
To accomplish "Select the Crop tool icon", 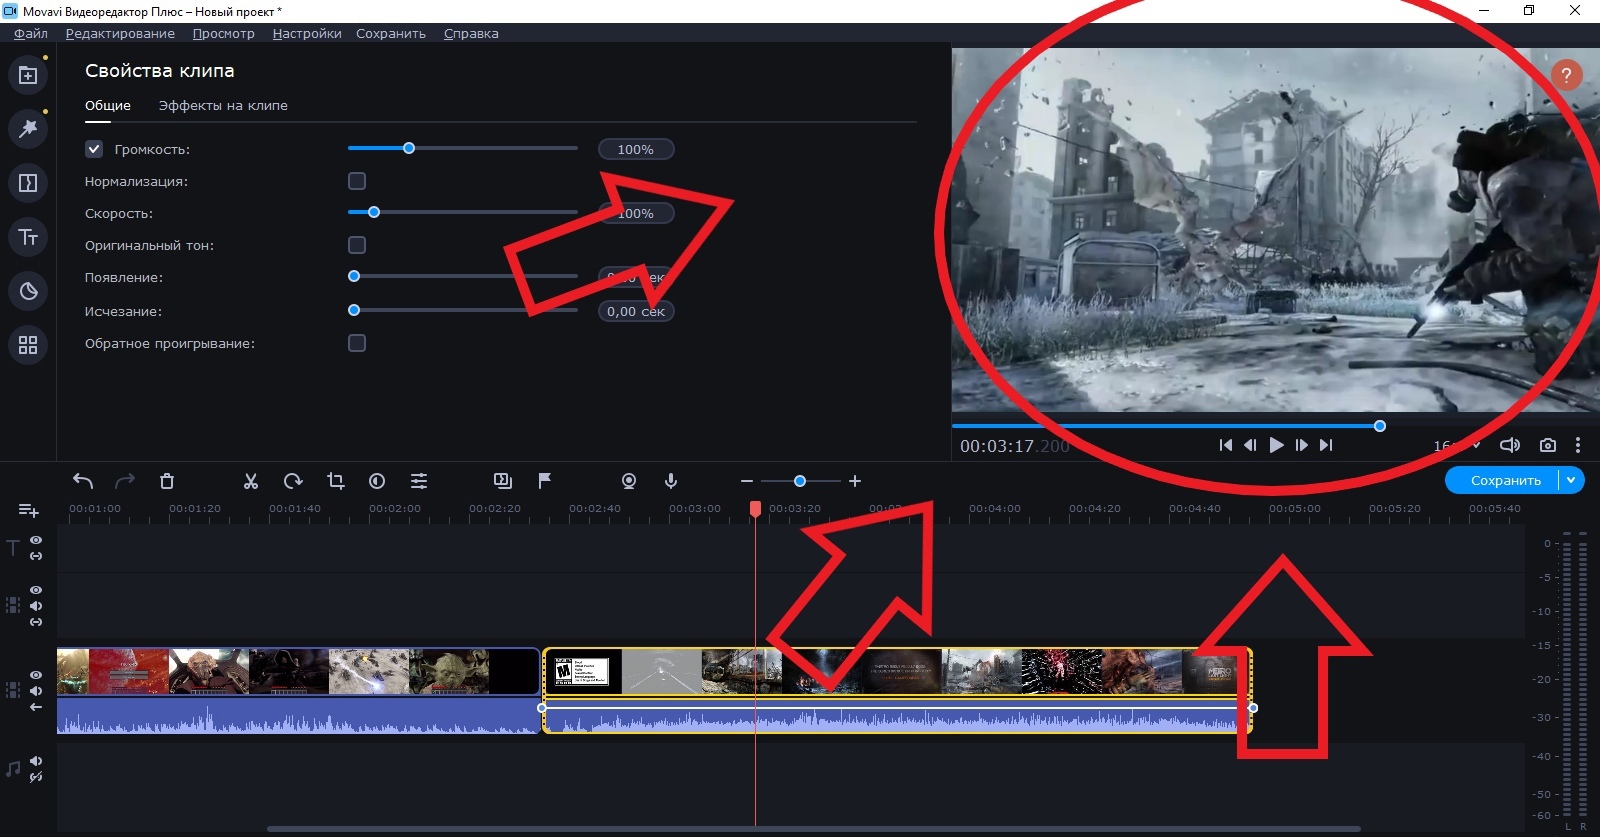I will [x=335, y=481].
